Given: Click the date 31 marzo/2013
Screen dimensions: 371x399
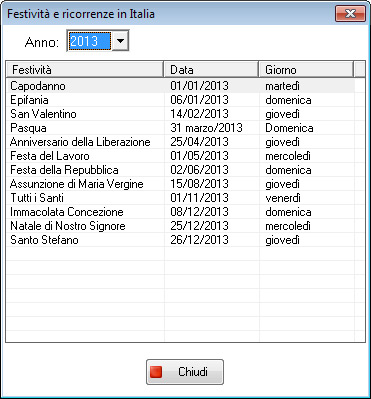Looking at the screenshot, I should [206, 128].
